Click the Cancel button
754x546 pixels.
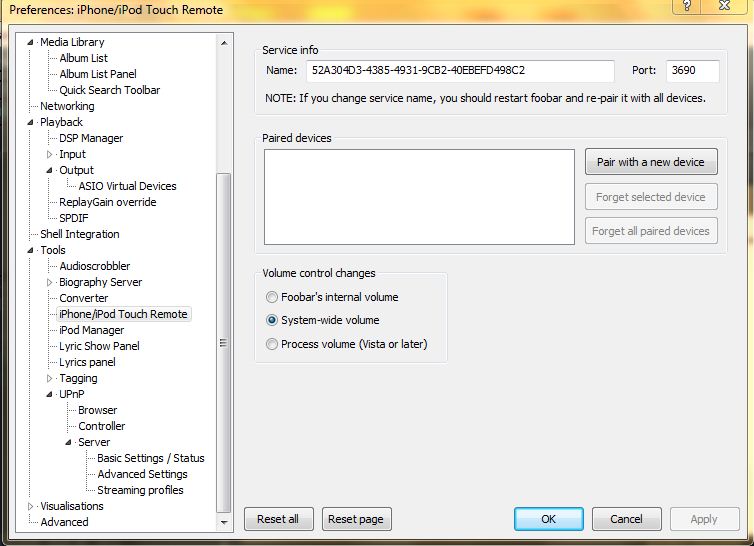(627, 519)
